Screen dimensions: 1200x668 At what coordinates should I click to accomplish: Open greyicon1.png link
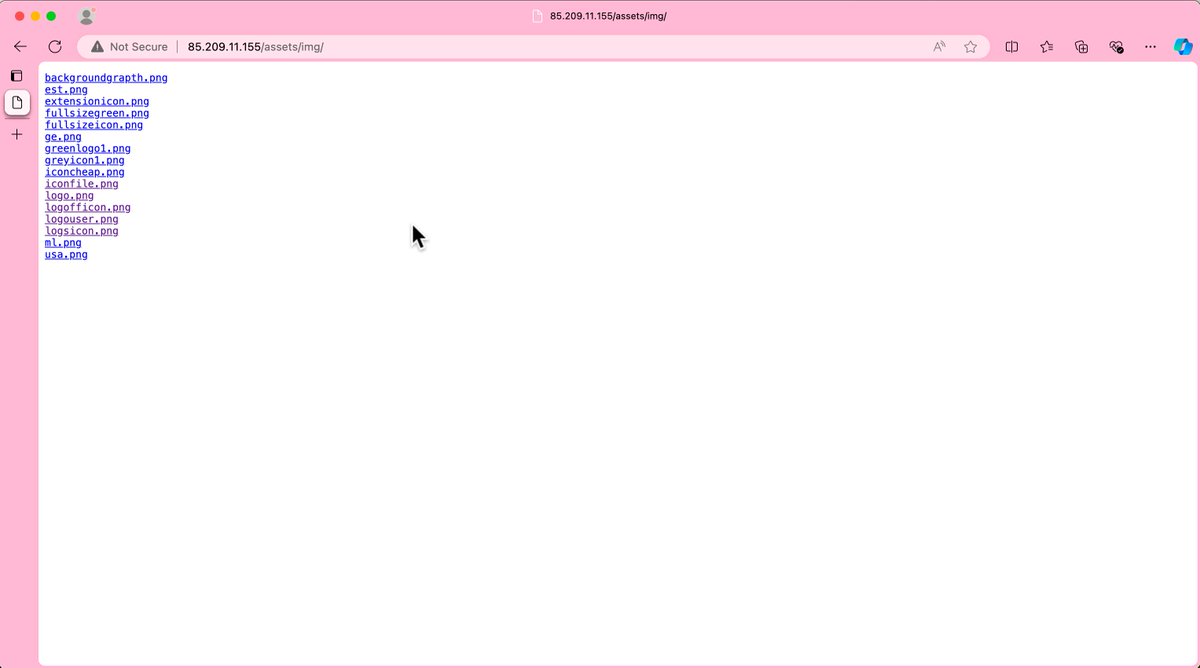pyautogui.click(x=85, y=161)
